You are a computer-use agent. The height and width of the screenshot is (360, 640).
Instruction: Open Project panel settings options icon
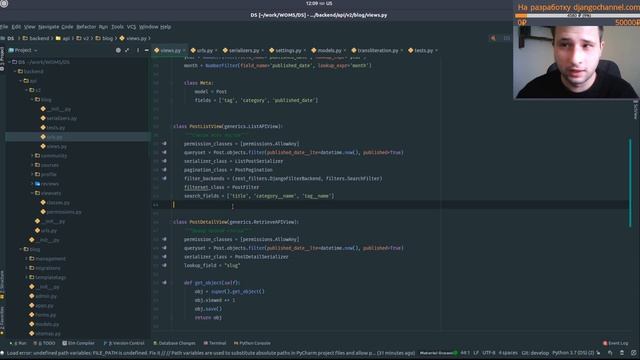pos(138,50)
